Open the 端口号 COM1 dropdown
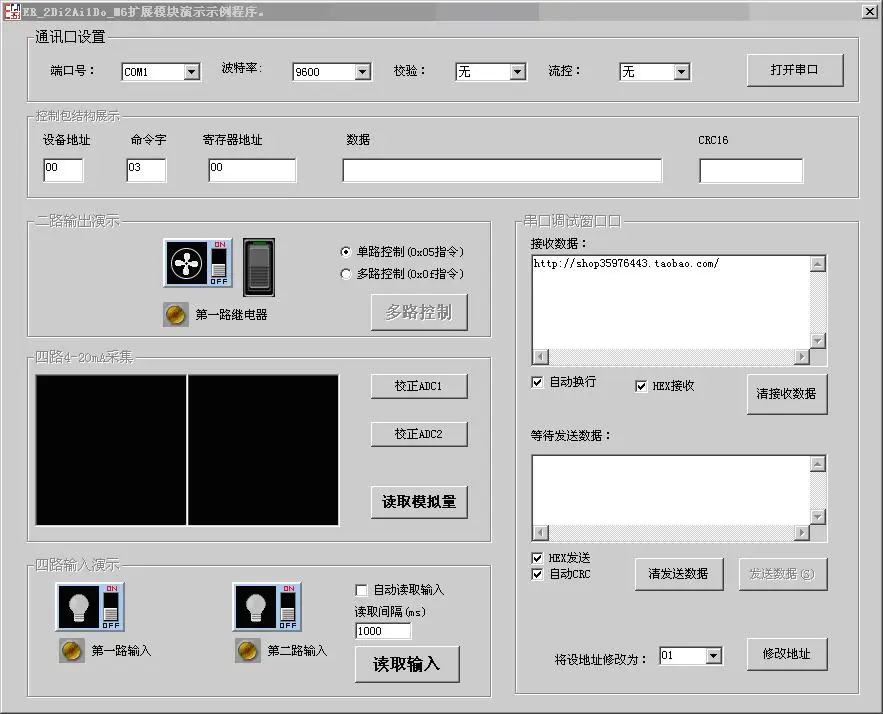This screenshot has height=714, width=883. [192, 72]
